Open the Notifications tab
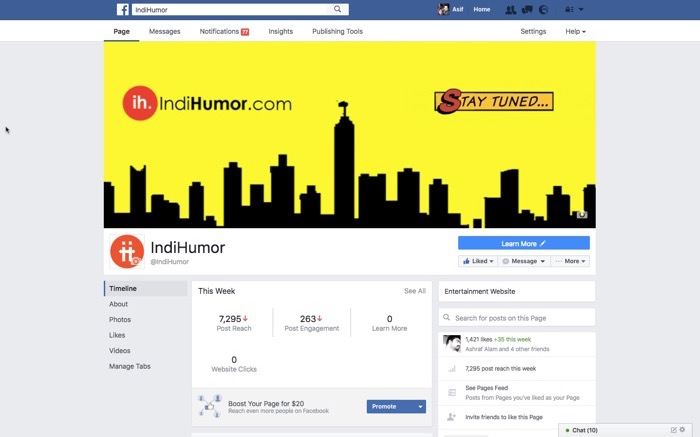 (x=224, y=31)
